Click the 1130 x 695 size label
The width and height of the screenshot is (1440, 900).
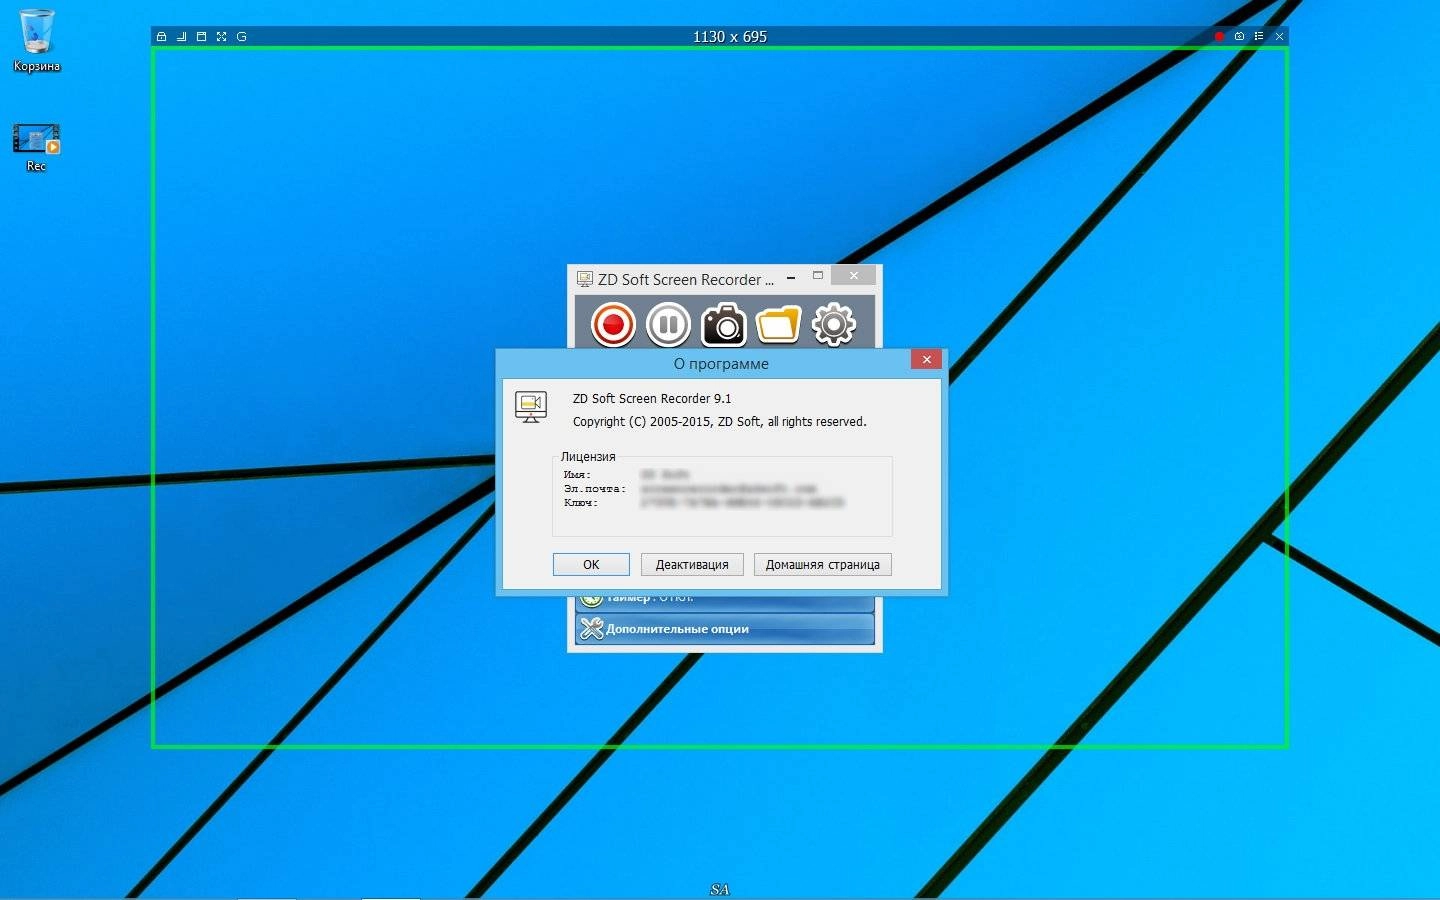pos(730,36)
